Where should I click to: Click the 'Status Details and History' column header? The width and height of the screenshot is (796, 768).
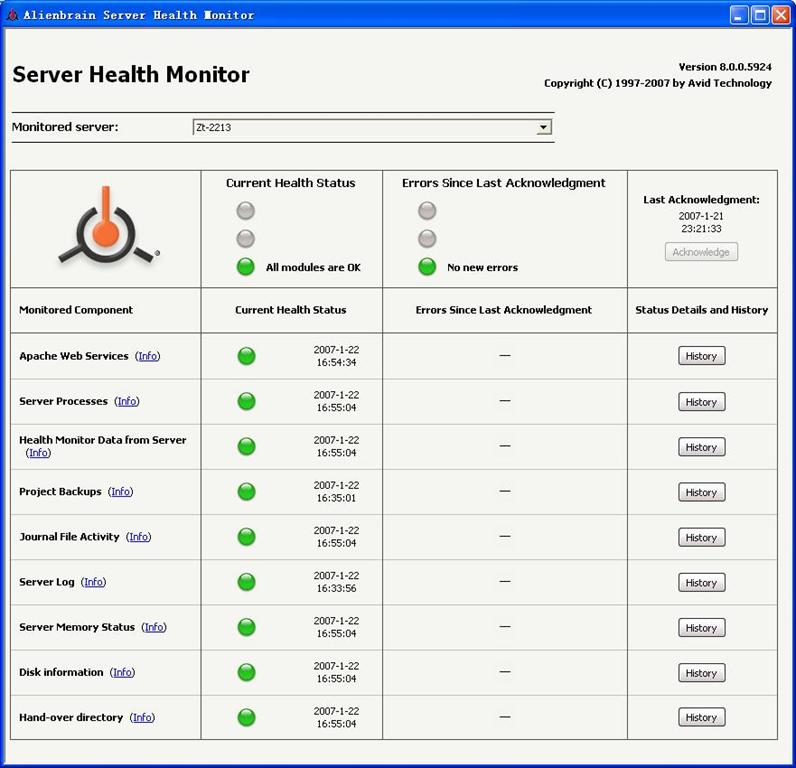[x=702, y=310]
